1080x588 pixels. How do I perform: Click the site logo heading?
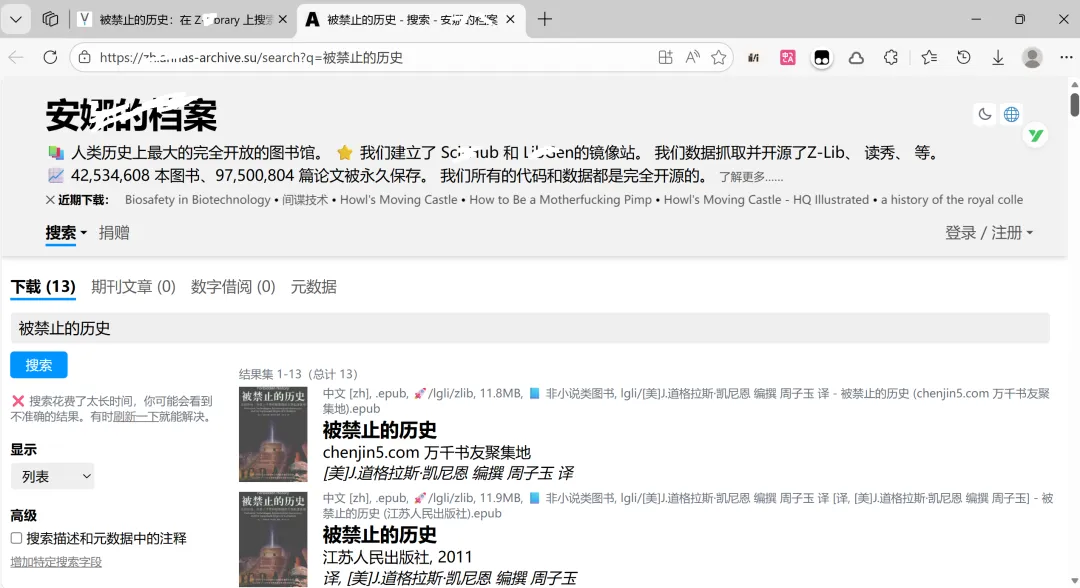click(x=131, y=114)
